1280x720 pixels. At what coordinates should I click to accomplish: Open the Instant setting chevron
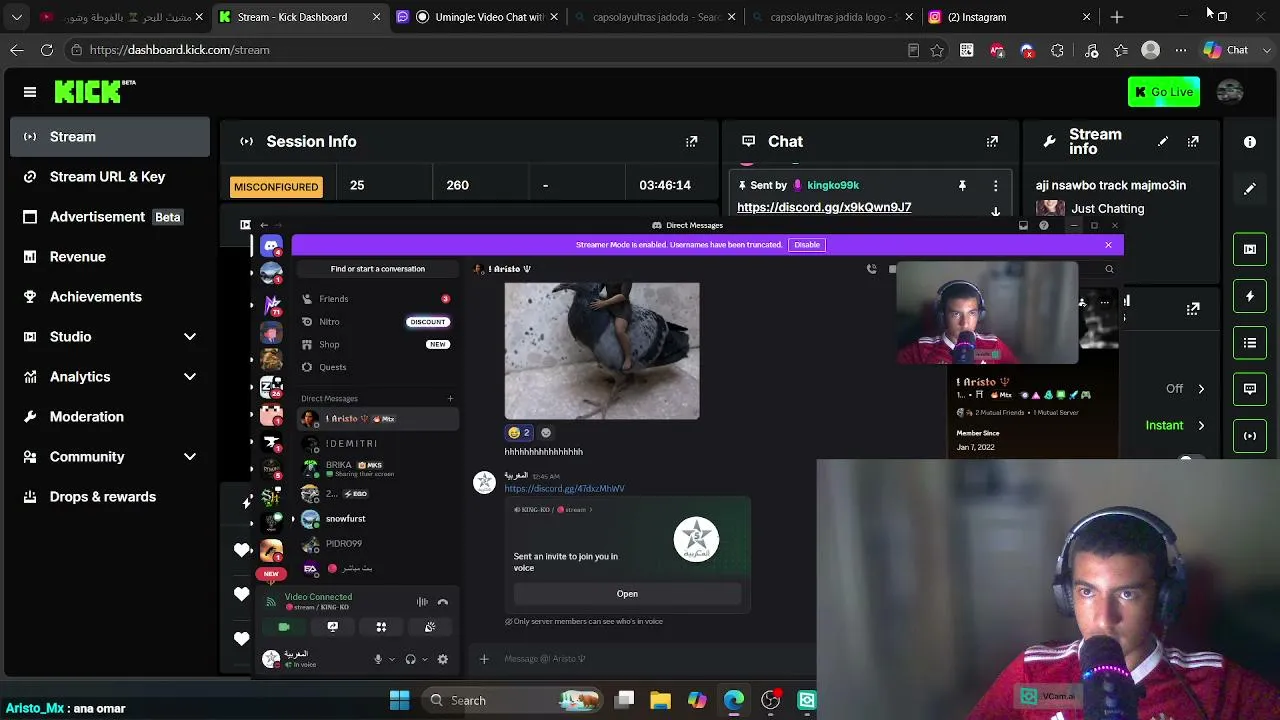pyautogui.click(x=1201, y=426)
